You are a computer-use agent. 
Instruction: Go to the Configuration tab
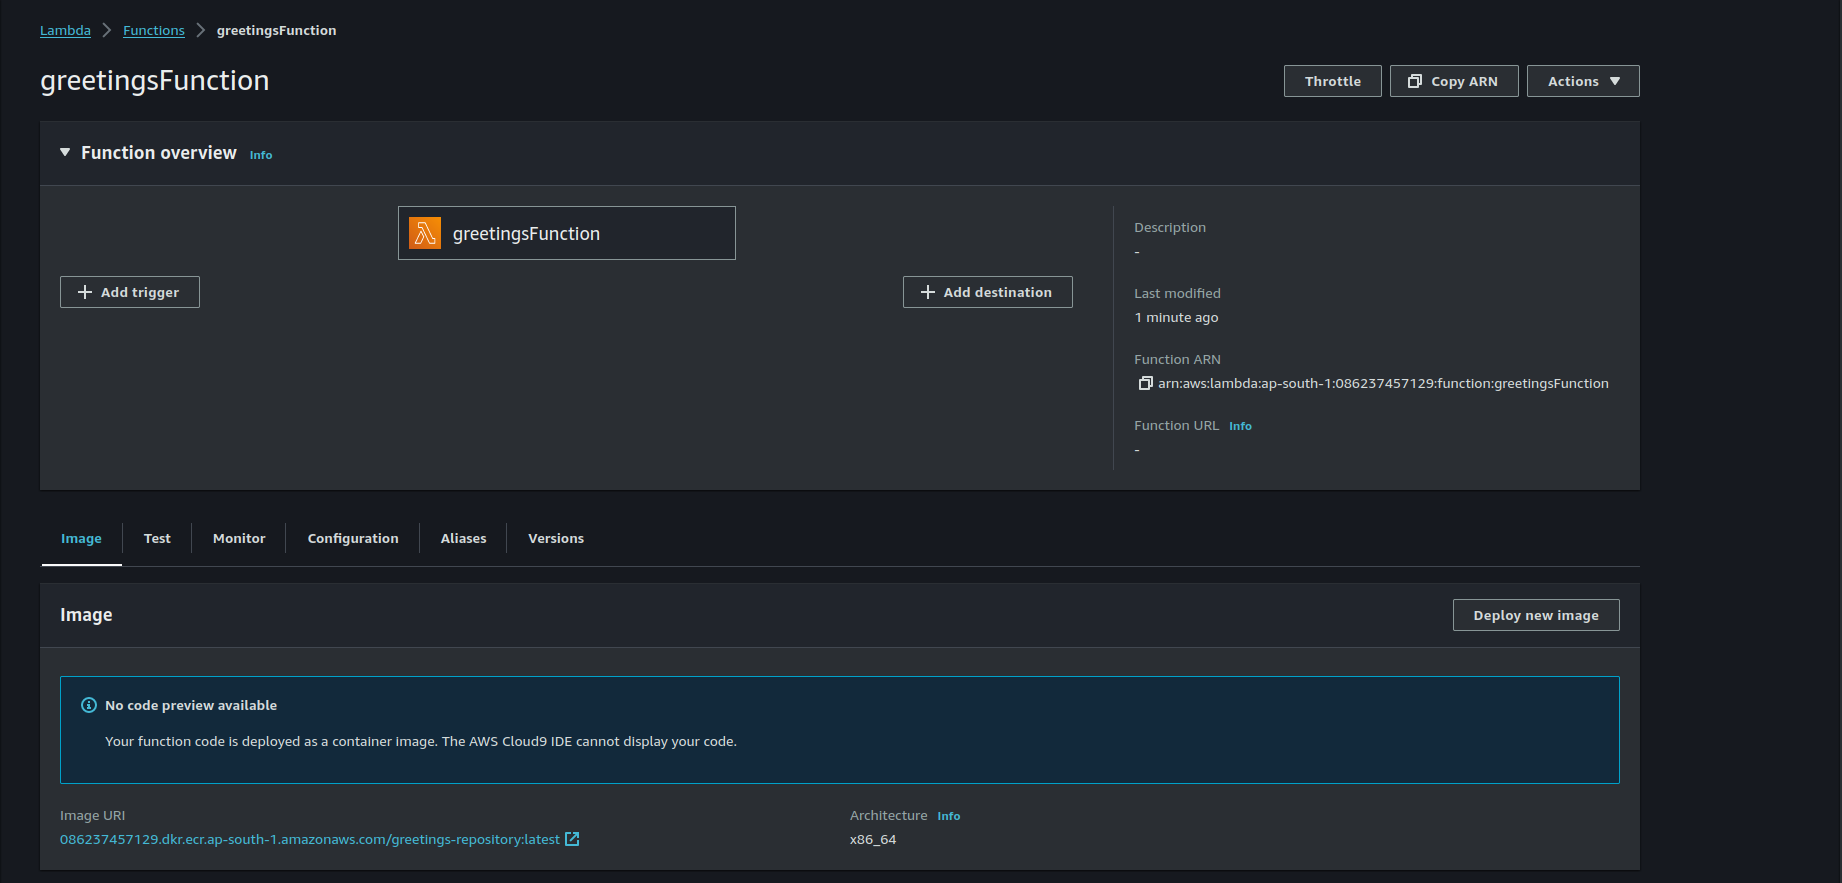[x=353, y=538]
